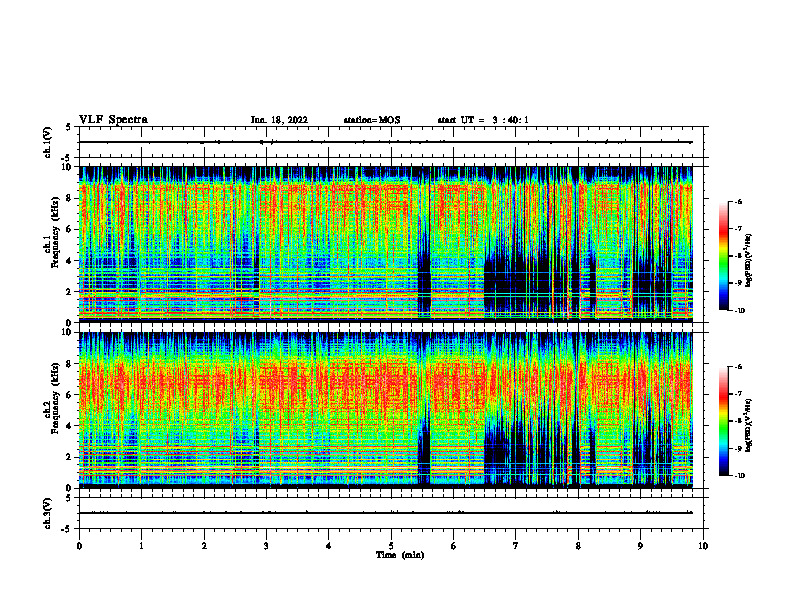This screenshot has height=612, width=792.
Task: Click "-8" on ch.2 colorbar scale
Action: (738, 421)
